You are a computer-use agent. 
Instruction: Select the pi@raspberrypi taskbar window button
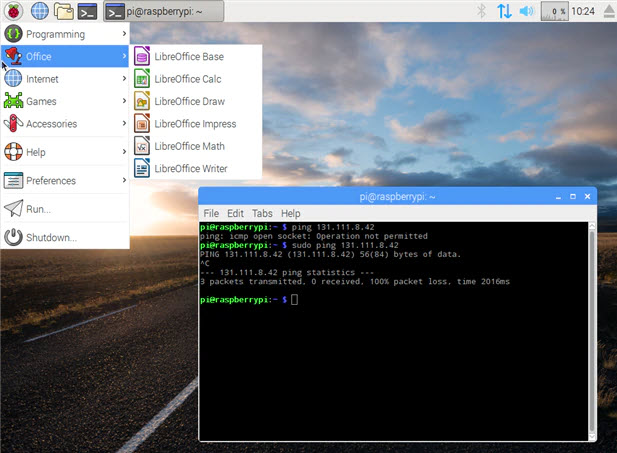164,11
